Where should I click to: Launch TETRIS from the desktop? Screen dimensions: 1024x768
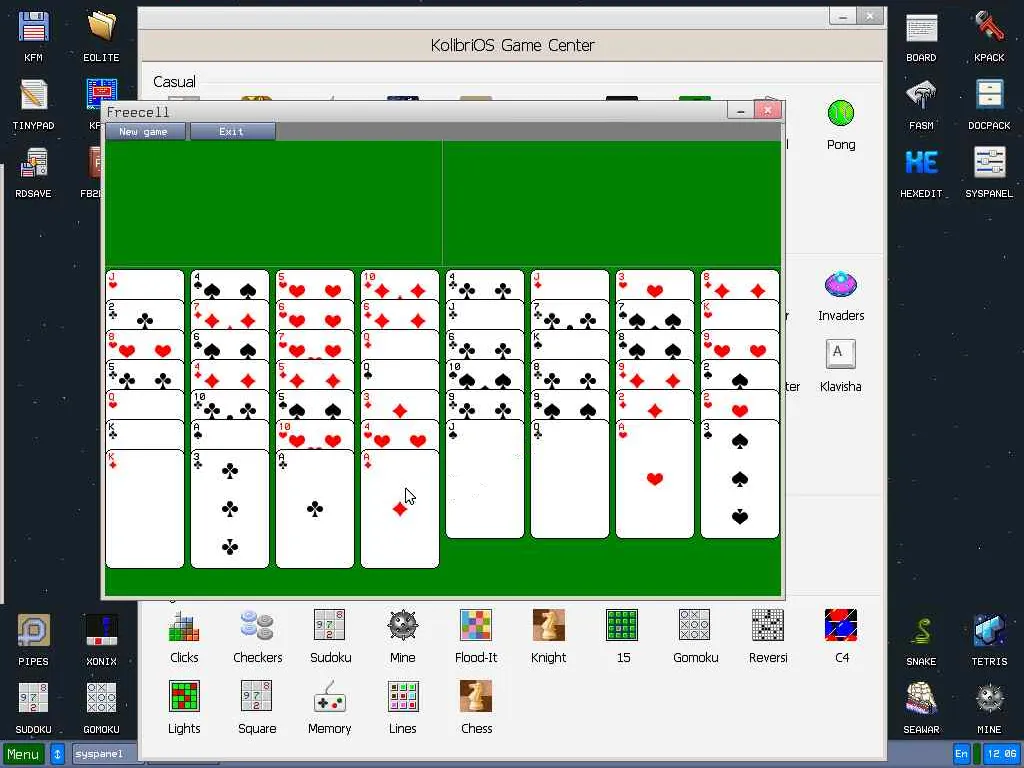pos(989,640)
